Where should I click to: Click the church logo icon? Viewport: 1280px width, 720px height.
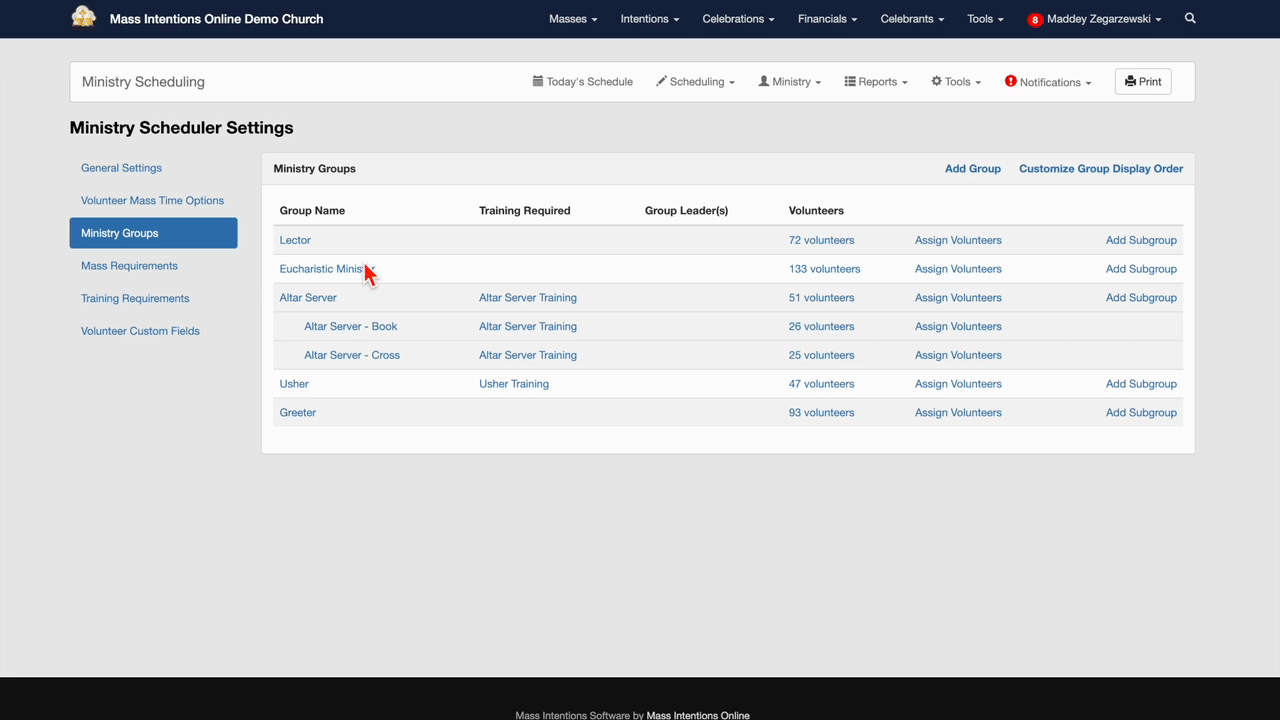coord(84,17)
